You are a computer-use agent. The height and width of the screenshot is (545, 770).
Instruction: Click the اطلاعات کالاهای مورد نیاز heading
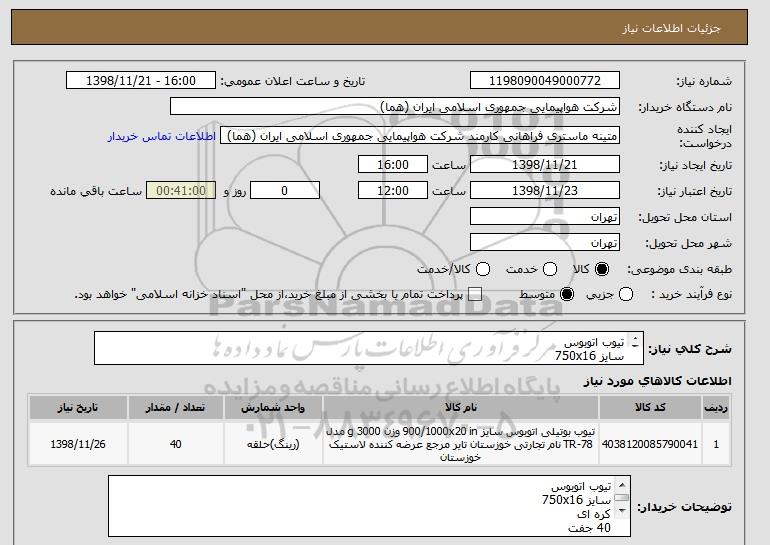[x=658, y=381]
